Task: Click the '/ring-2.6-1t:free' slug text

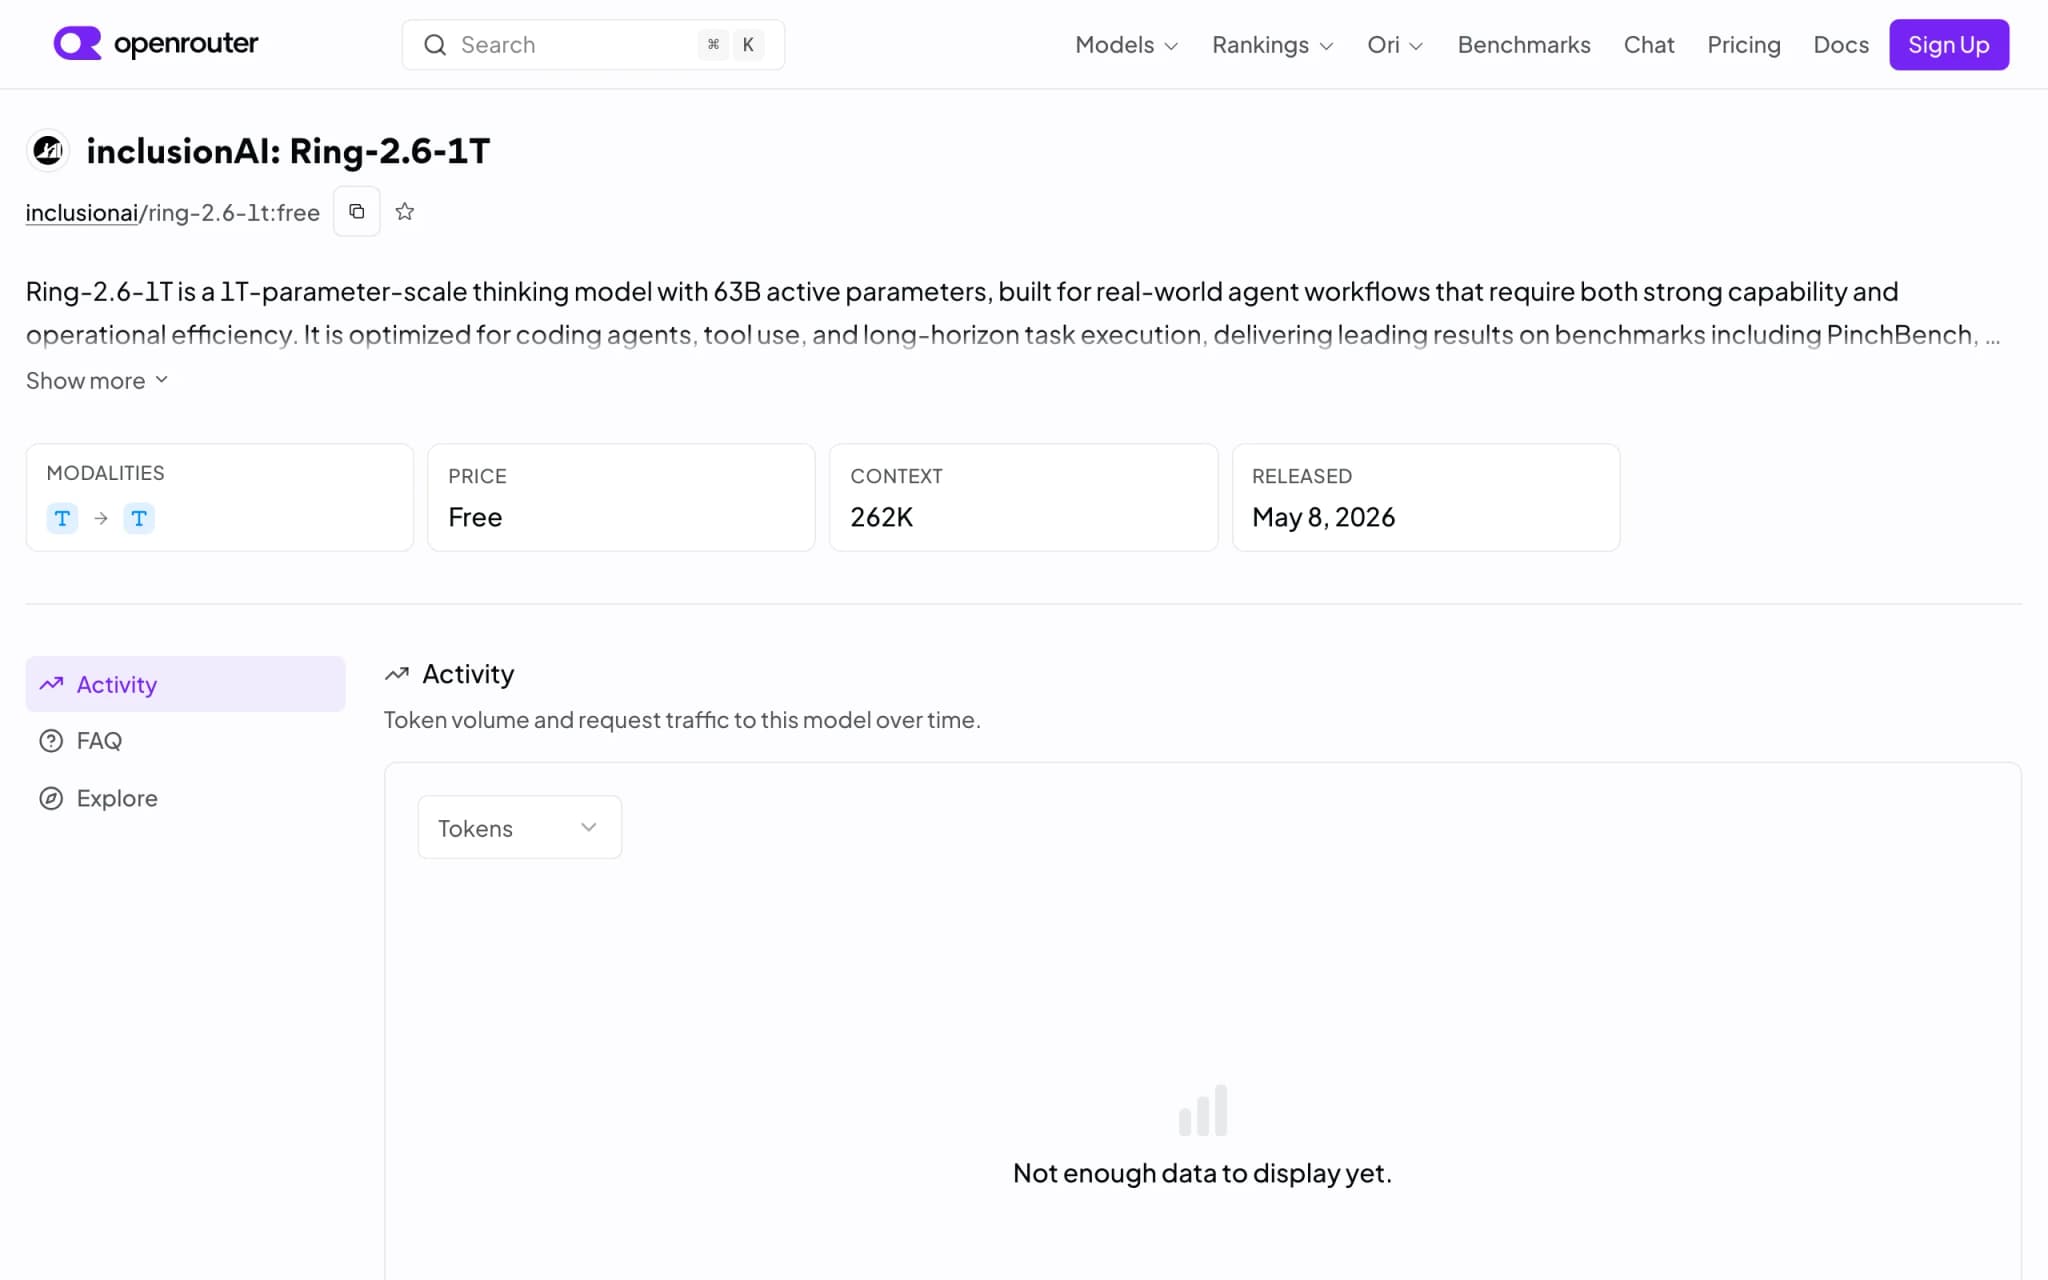Action: point(230,212)
